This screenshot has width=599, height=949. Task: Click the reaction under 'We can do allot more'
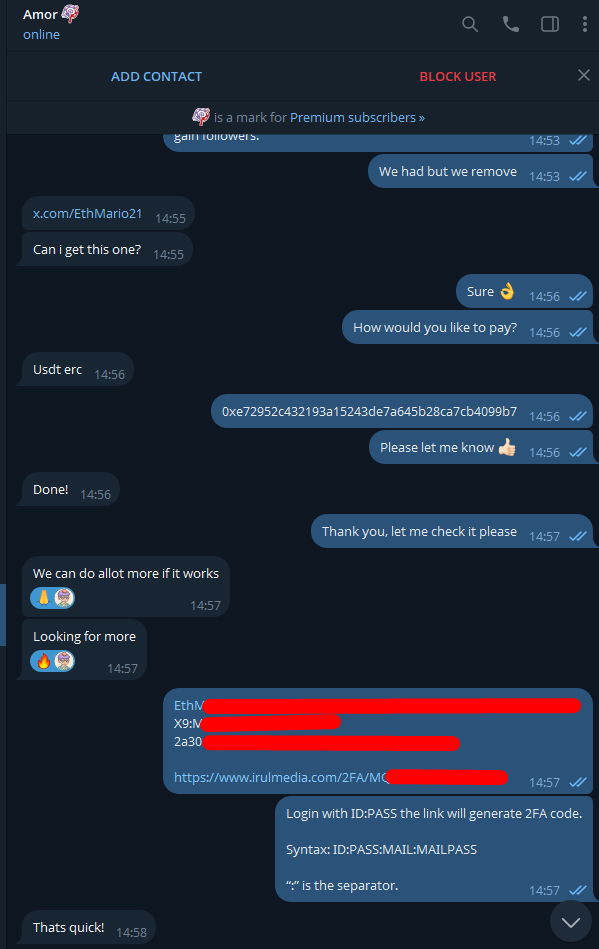coord(53,598)
